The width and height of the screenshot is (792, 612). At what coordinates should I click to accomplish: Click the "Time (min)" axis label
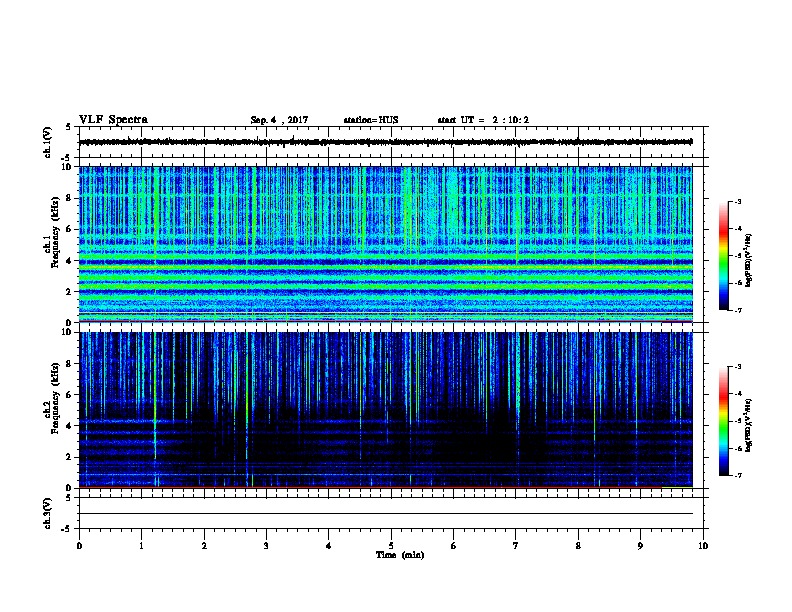[x=400, y=555]
